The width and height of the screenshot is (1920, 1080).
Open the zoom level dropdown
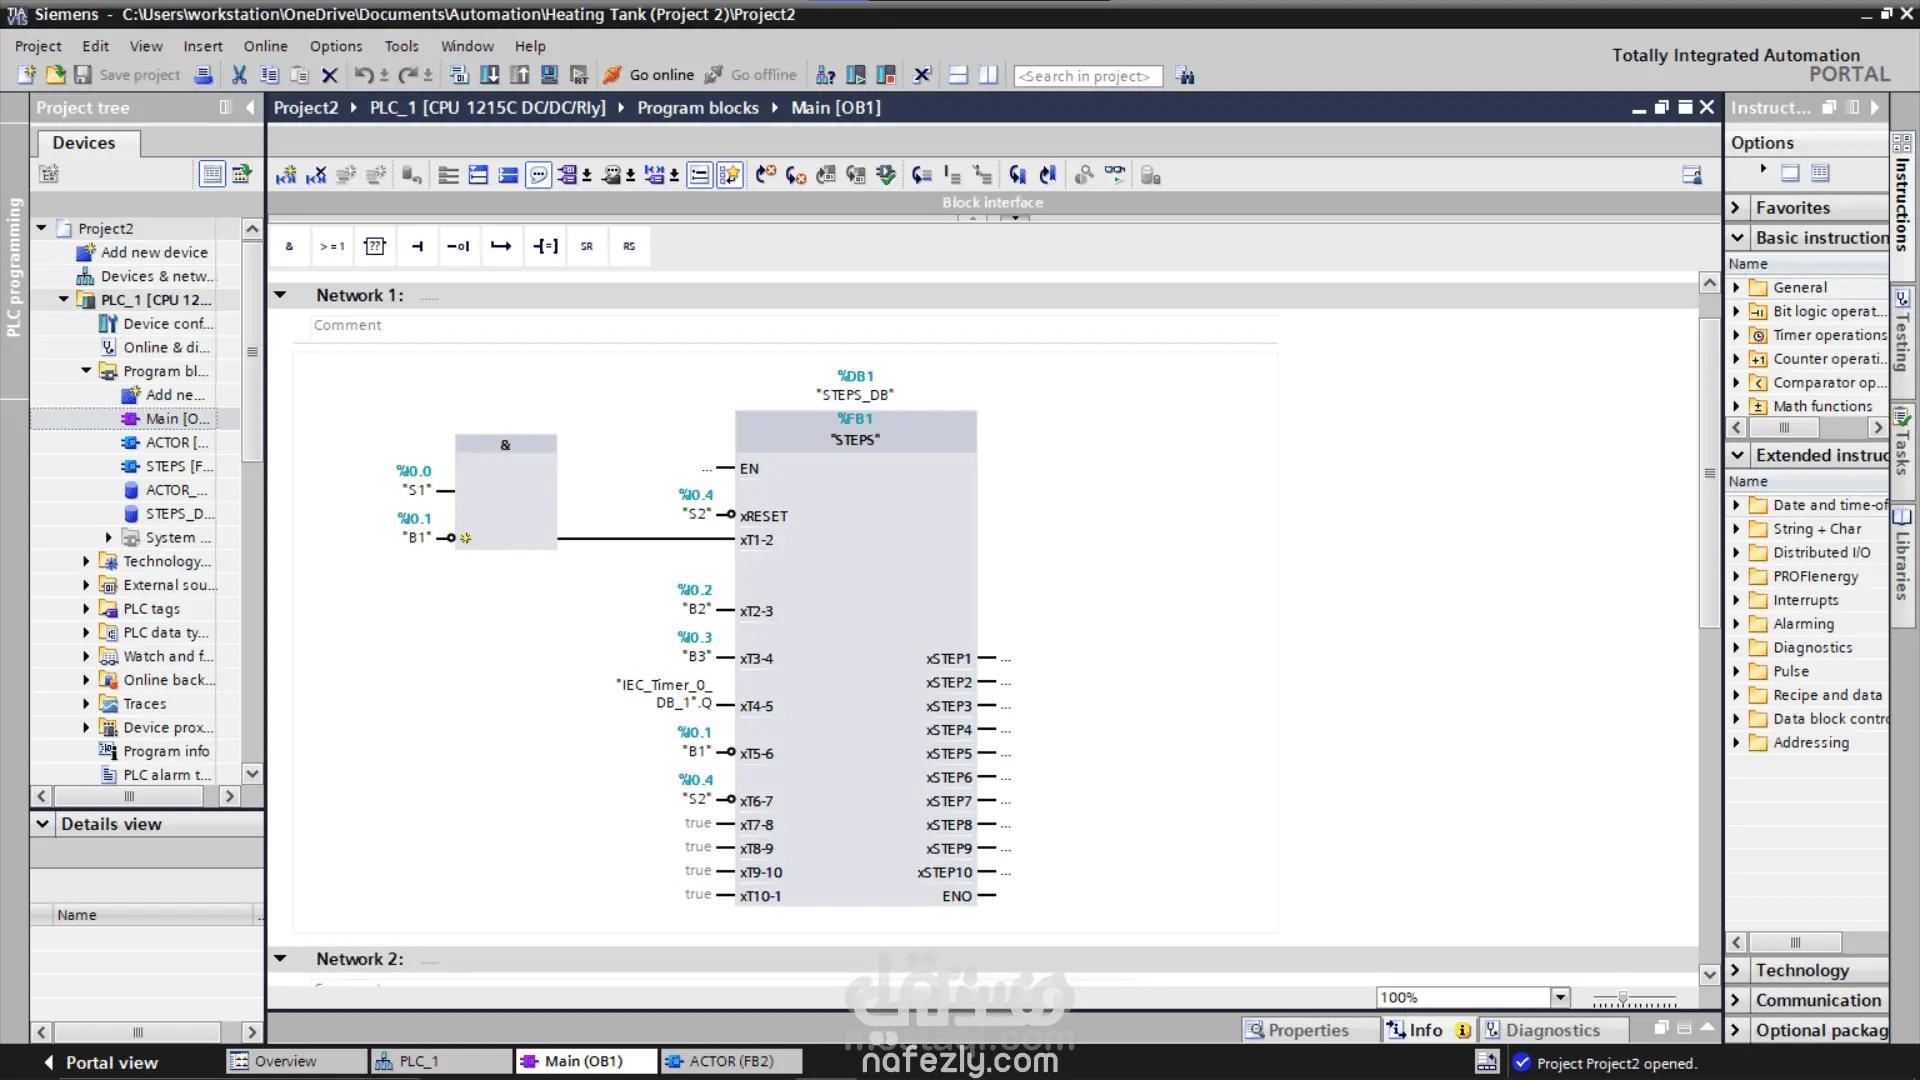pos(1560,997)
